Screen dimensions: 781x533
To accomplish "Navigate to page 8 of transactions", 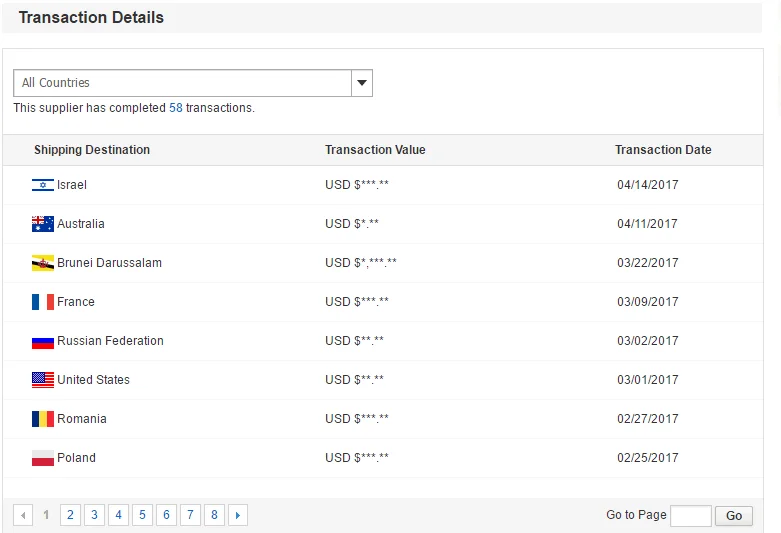I will 214,515.
